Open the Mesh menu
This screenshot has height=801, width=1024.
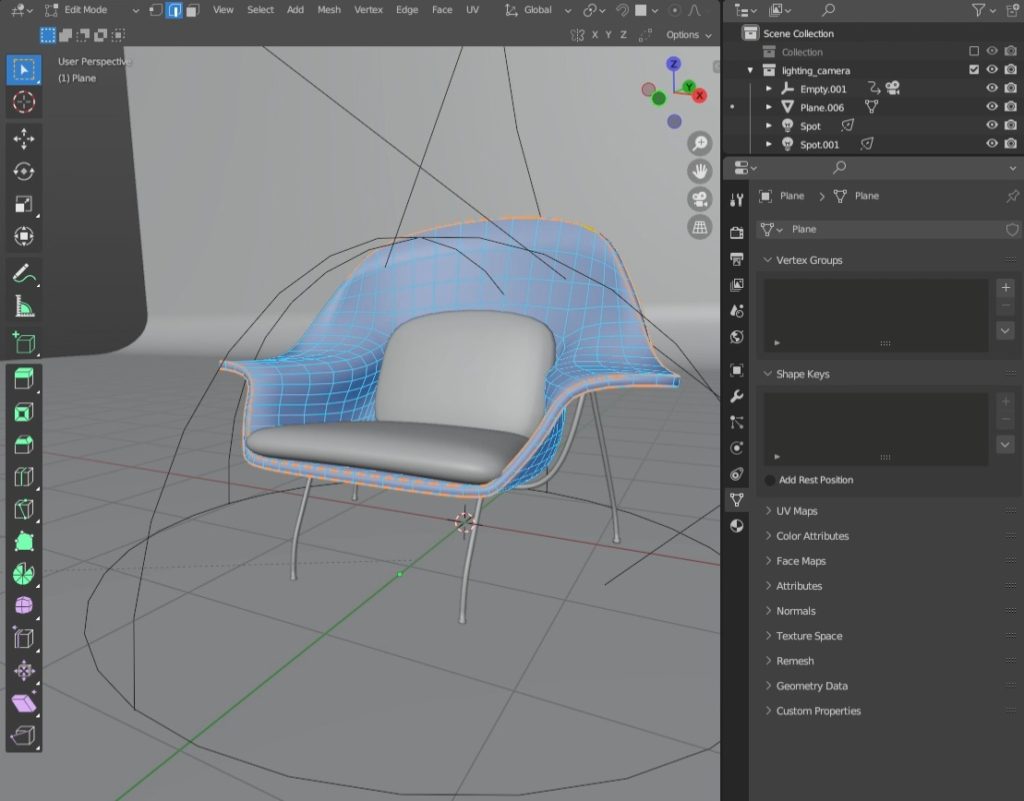pos(328,10)
